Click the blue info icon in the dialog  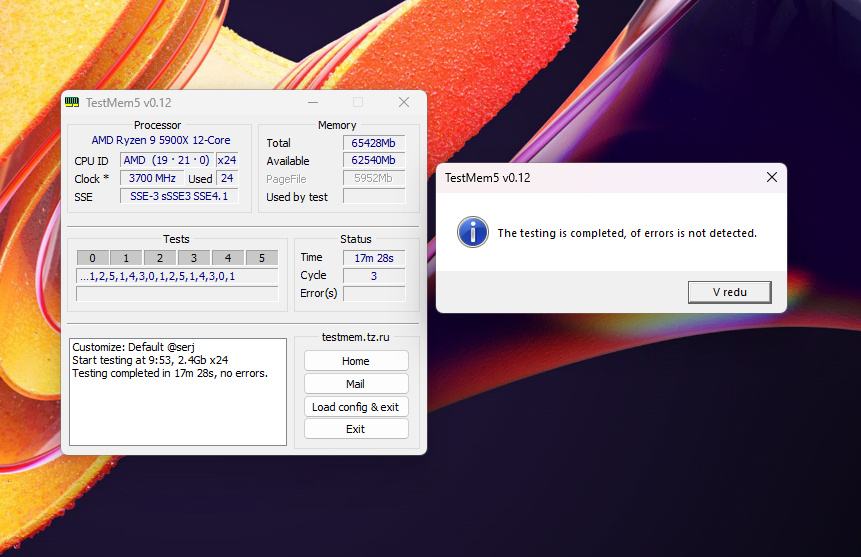coord(472,232)
